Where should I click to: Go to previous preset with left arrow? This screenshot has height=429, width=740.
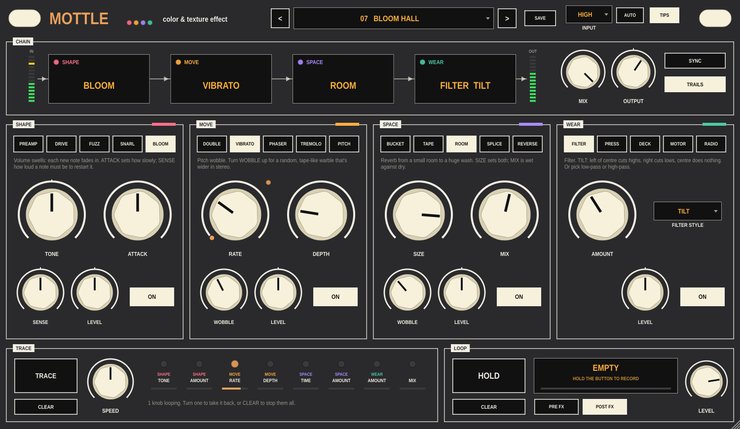(280, 18)
